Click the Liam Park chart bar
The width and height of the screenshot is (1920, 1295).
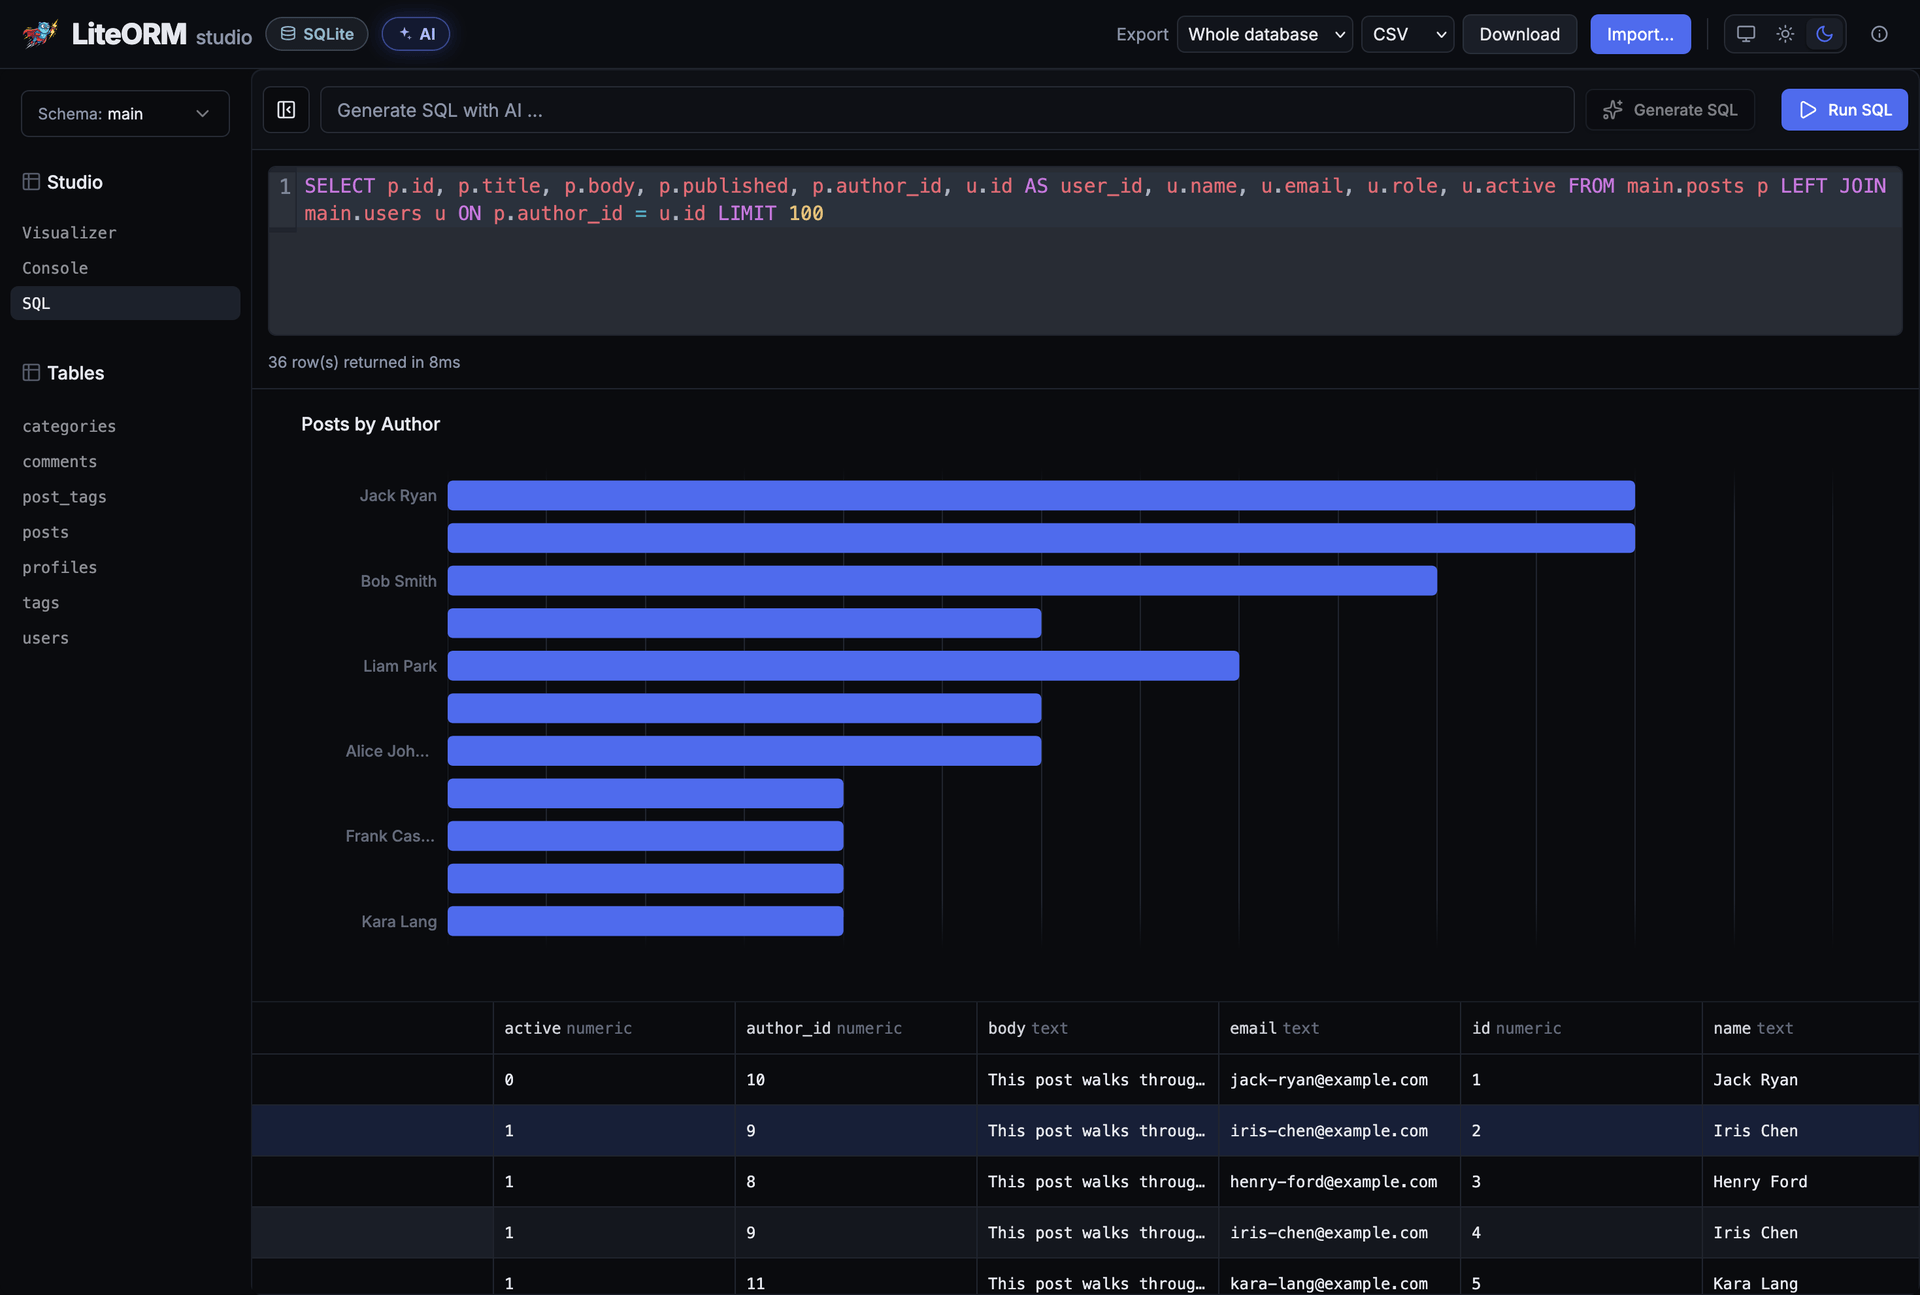(843, 666)
